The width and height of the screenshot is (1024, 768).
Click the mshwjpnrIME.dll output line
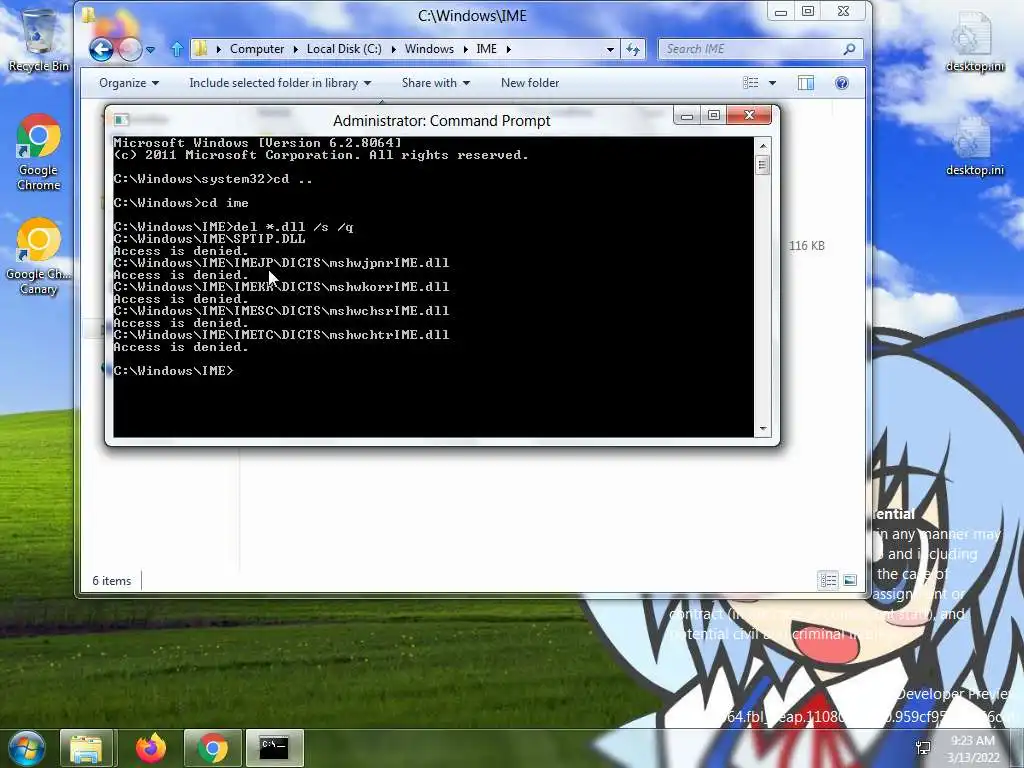(281, 263)
